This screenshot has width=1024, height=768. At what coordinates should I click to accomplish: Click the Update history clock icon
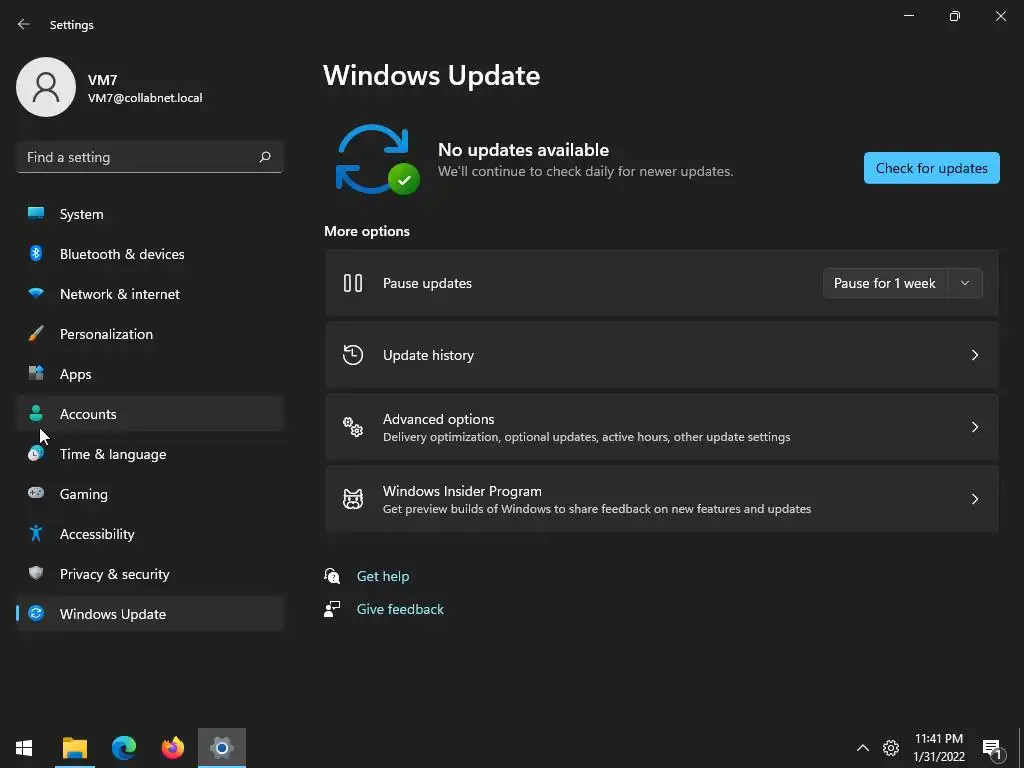[x=353, y=355]
